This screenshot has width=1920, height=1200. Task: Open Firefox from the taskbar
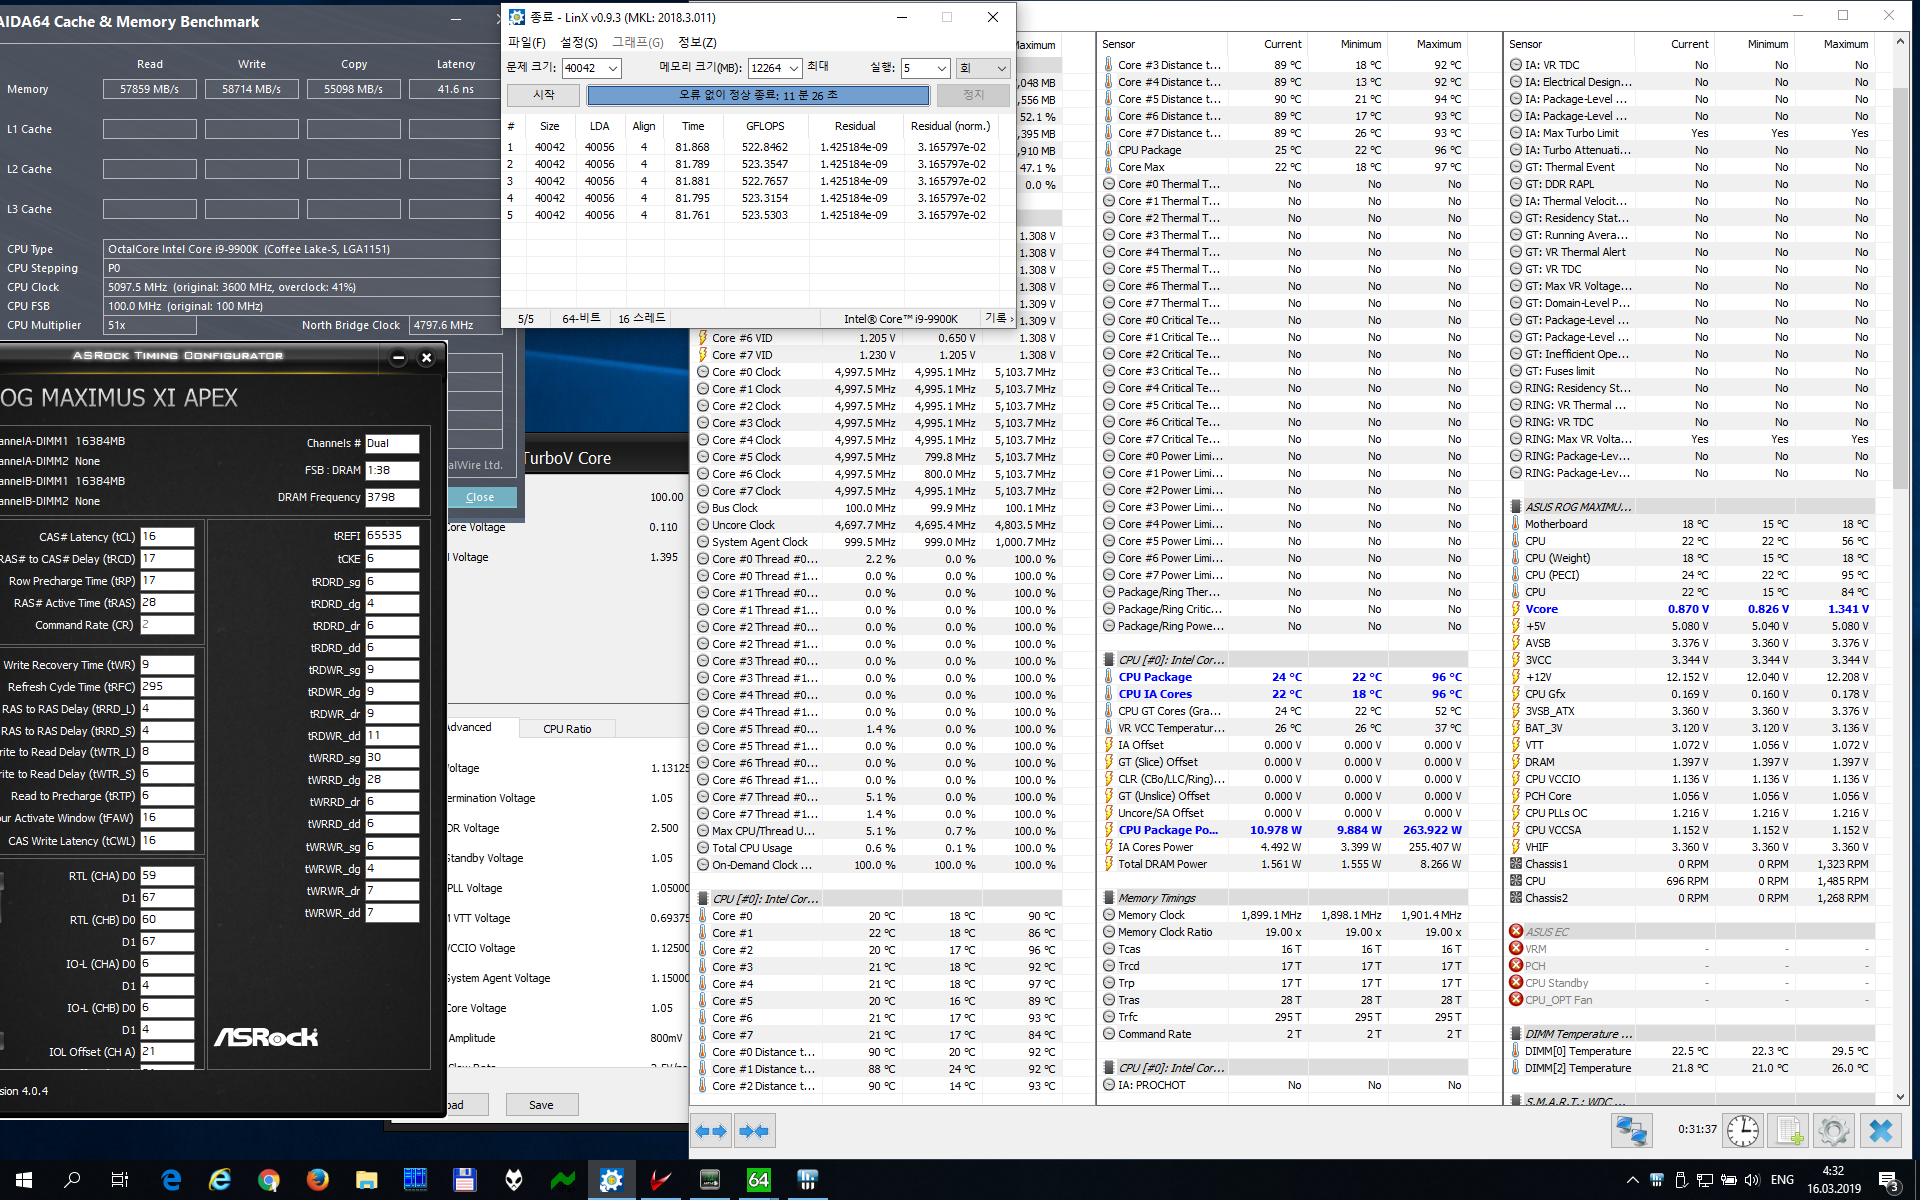pos(317,1180)
